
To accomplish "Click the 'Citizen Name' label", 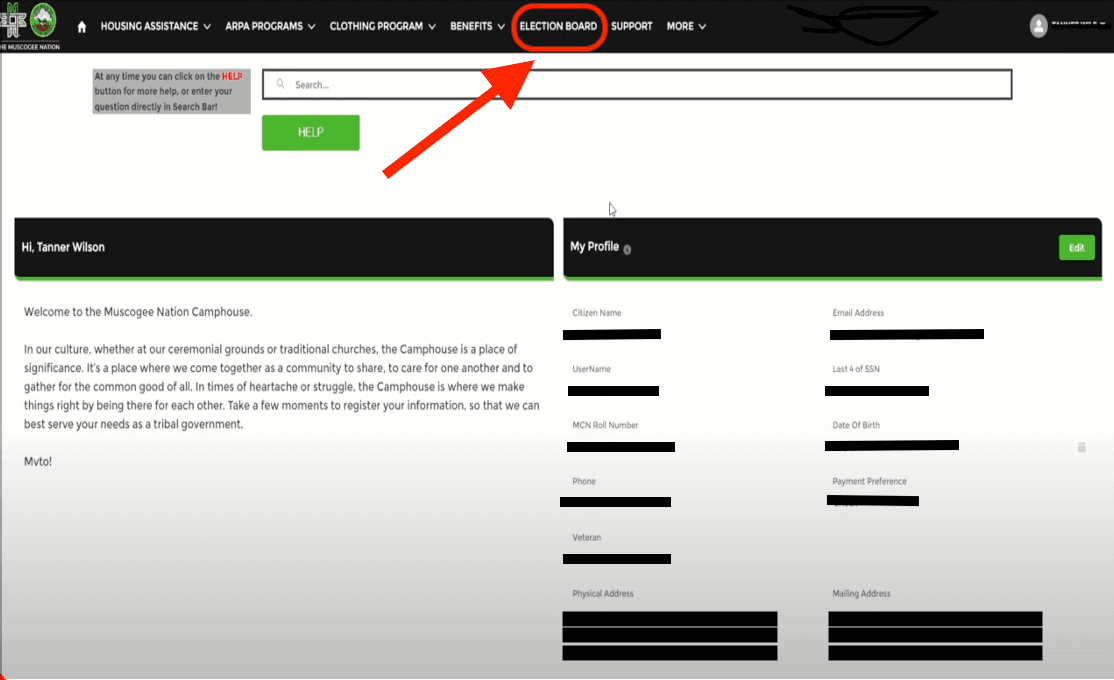I will [x=597, y=313].
